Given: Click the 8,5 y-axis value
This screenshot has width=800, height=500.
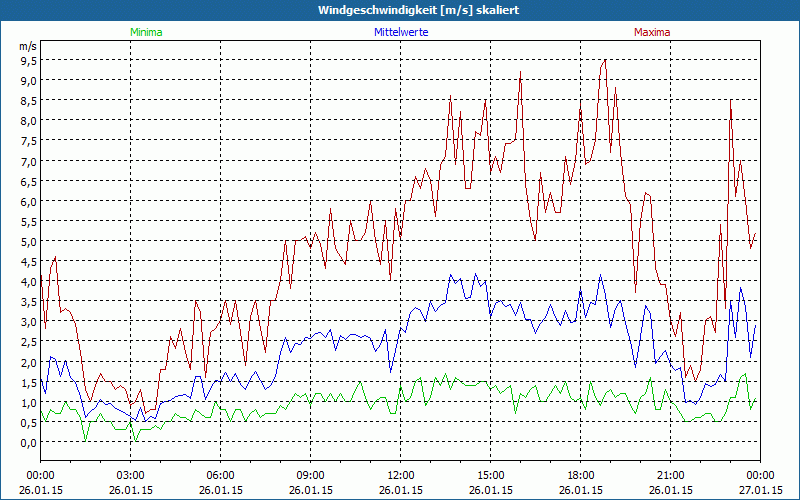Looking at the screenshot, I should pos(29,101).
